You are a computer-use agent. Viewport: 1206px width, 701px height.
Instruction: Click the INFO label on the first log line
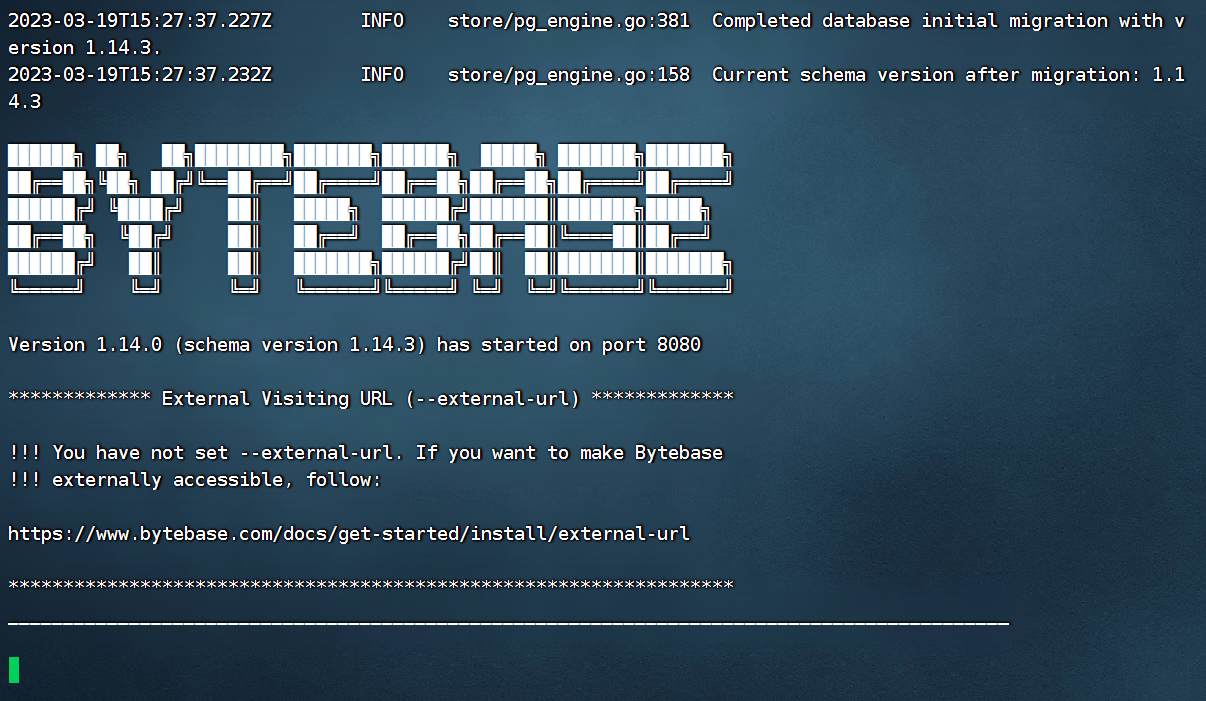click(382, 20)
